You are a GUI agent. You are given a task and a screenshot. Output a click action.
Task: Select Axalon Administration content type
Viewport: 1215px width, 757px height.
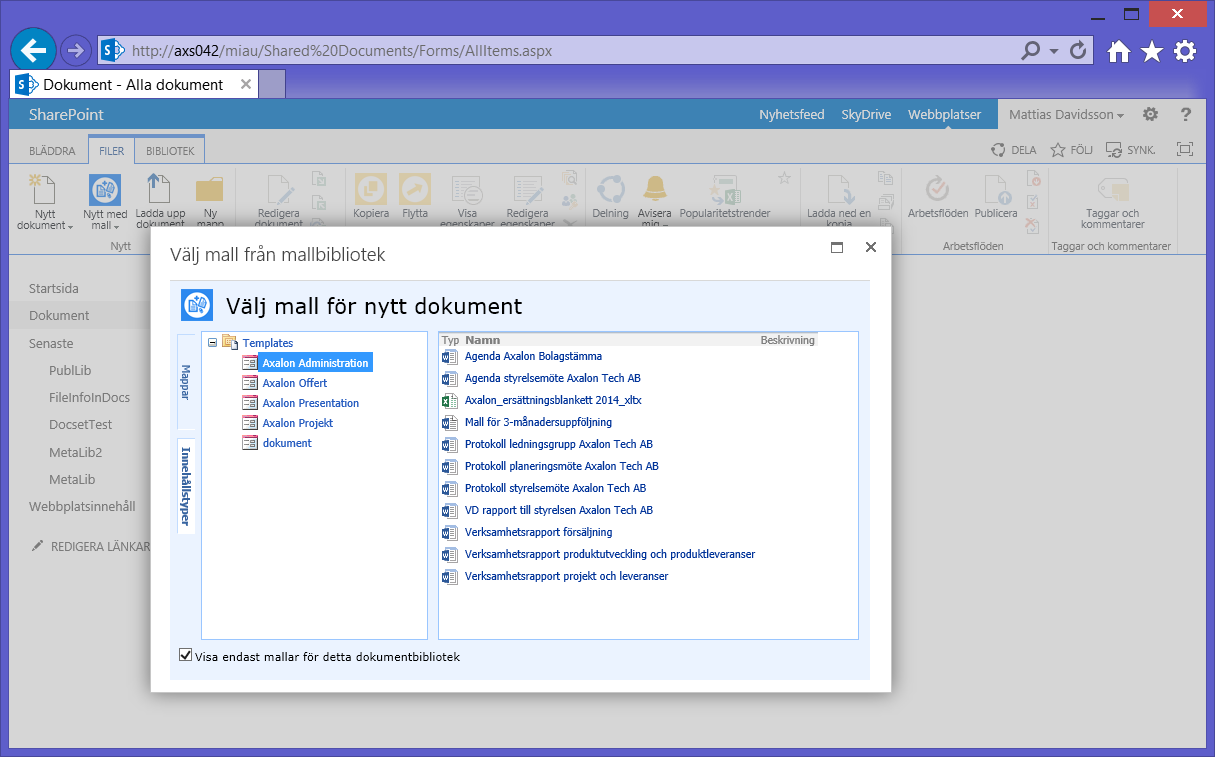click(x=315, y=363)
